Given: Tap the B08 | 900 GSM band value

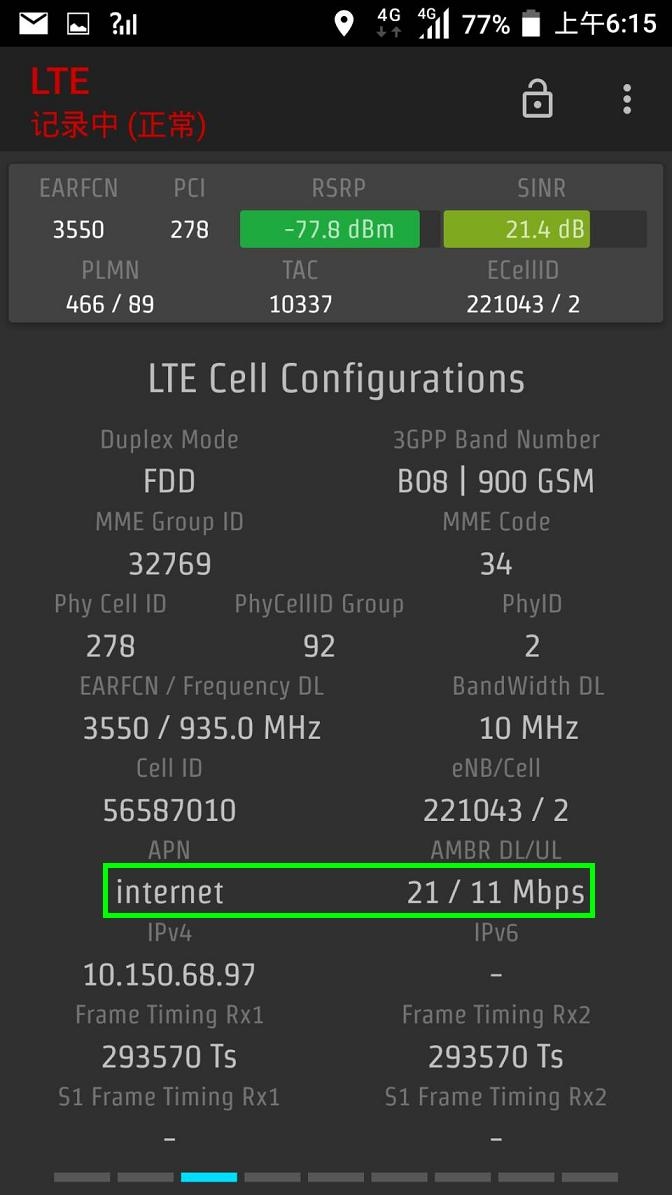Looking at the screenshot, I should pyautogui.click(x=496, y=482).
